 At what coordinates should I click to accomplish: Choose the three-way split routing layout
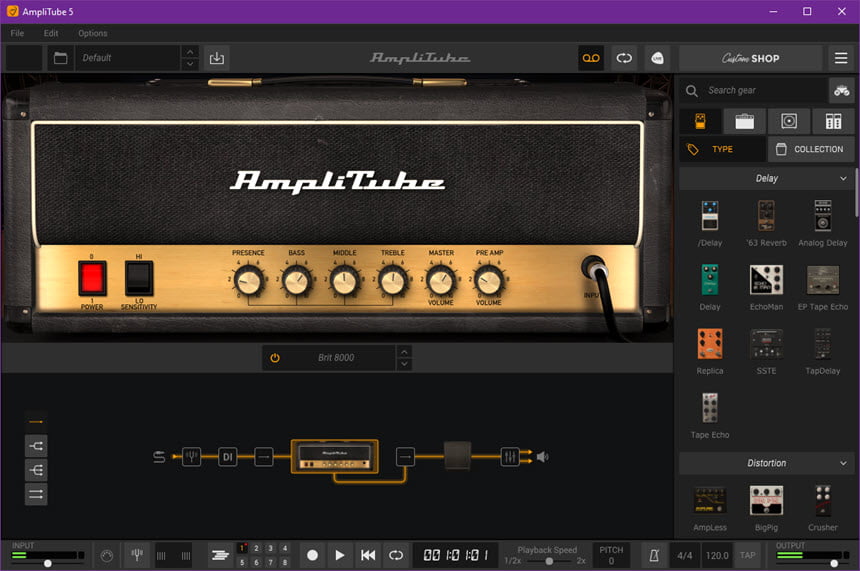pyautogui.click(x=36, y=470)
